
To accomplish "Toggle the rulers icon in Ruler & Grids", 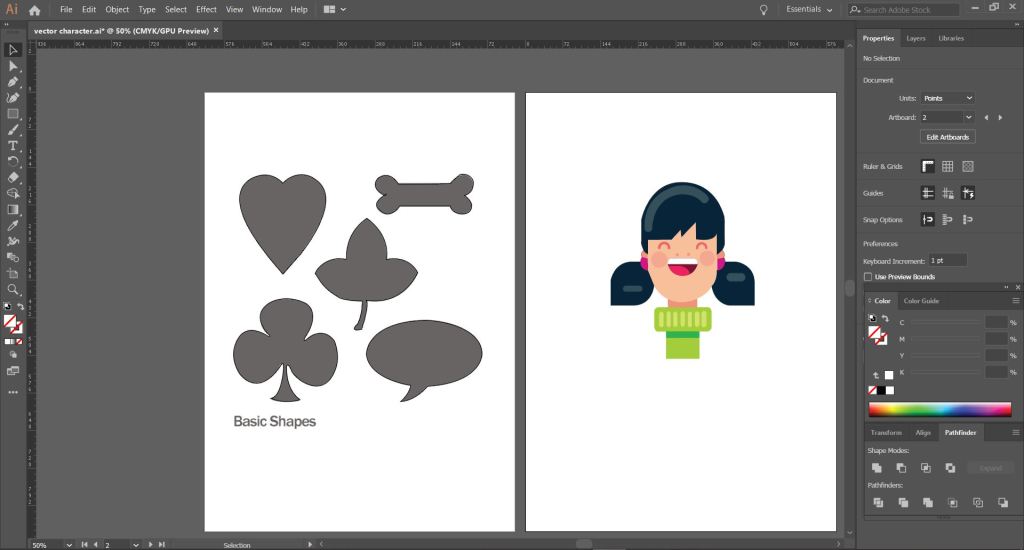I will (928, 166).
